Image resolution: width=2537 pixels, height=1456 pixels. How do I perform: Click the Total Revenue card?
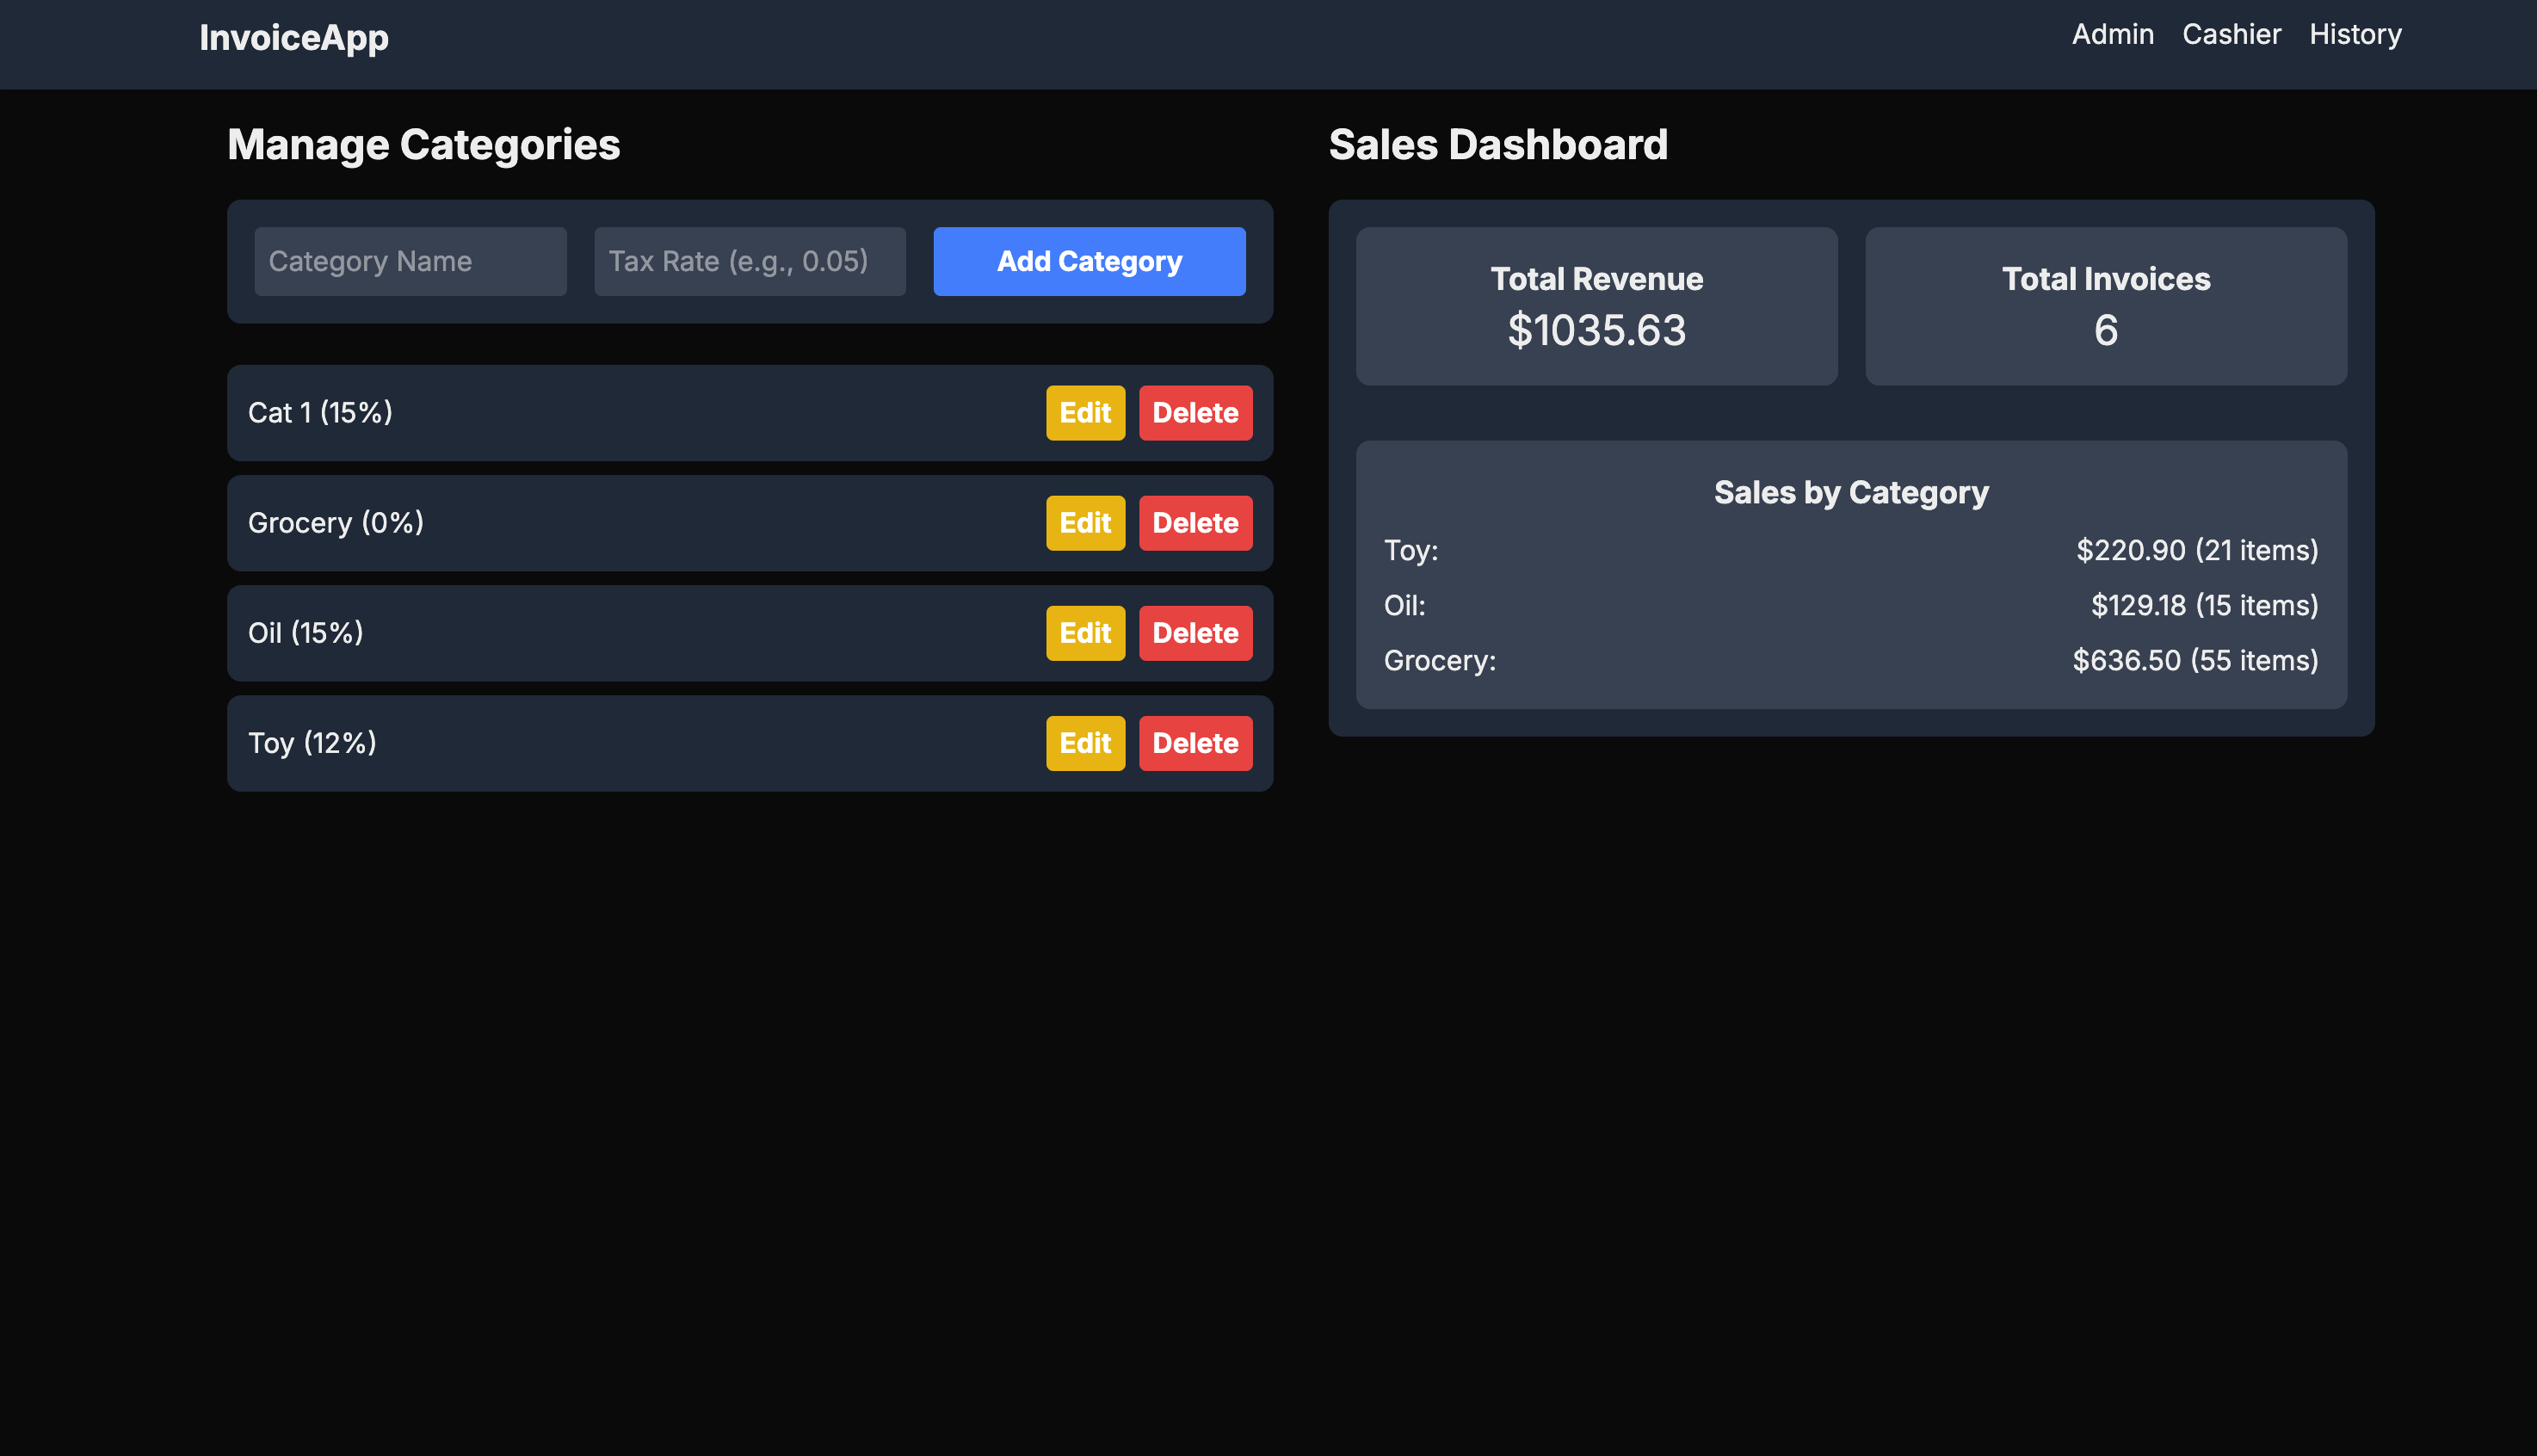[1596, 306]
